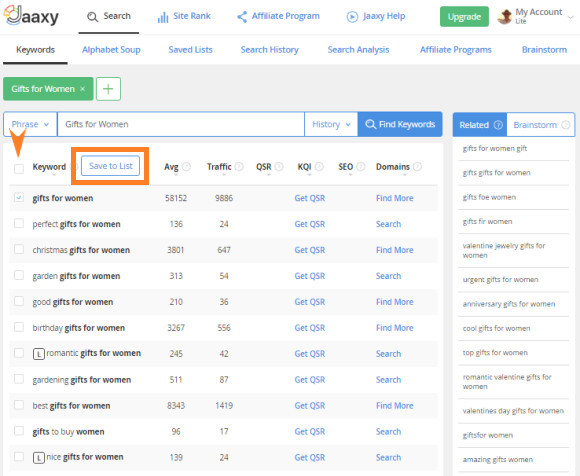Click Find More for christmas gifts for women
This screenshot has height=476, width=580.
(x=395, y=250)
